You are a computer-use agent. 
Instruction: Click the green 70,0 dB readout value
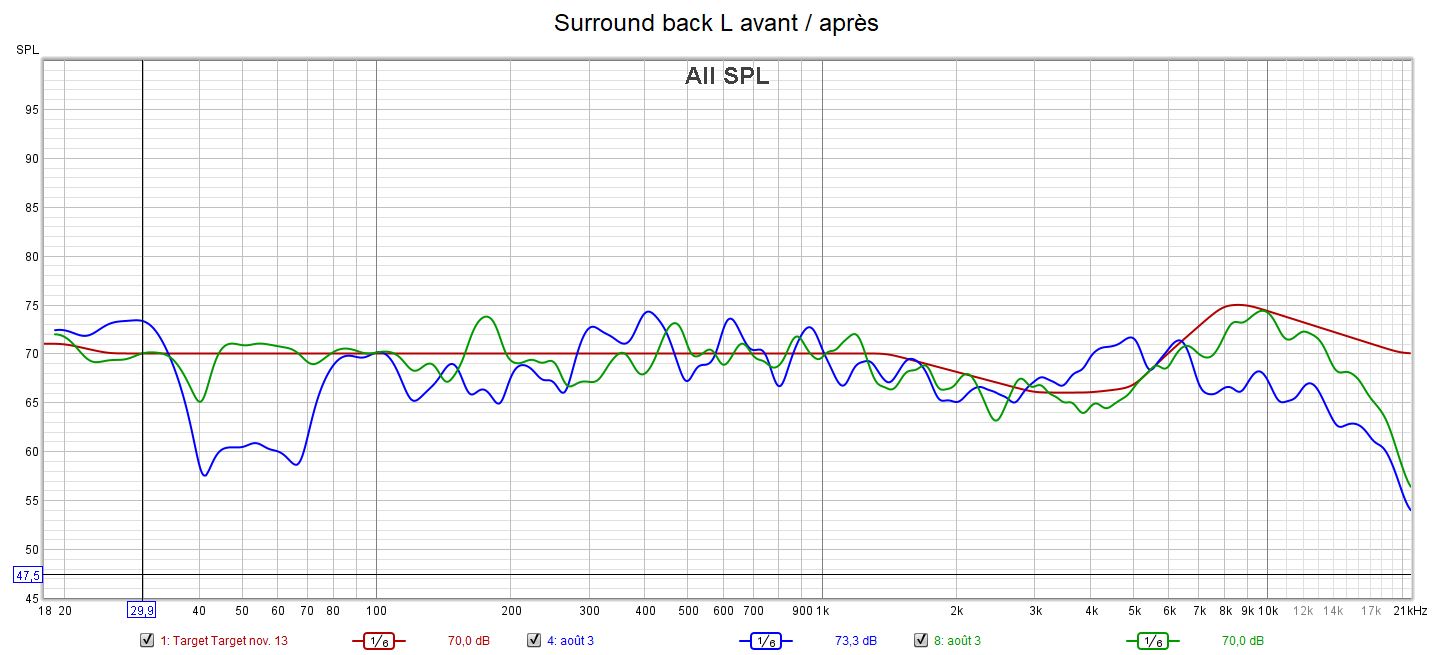(1243, 641)
